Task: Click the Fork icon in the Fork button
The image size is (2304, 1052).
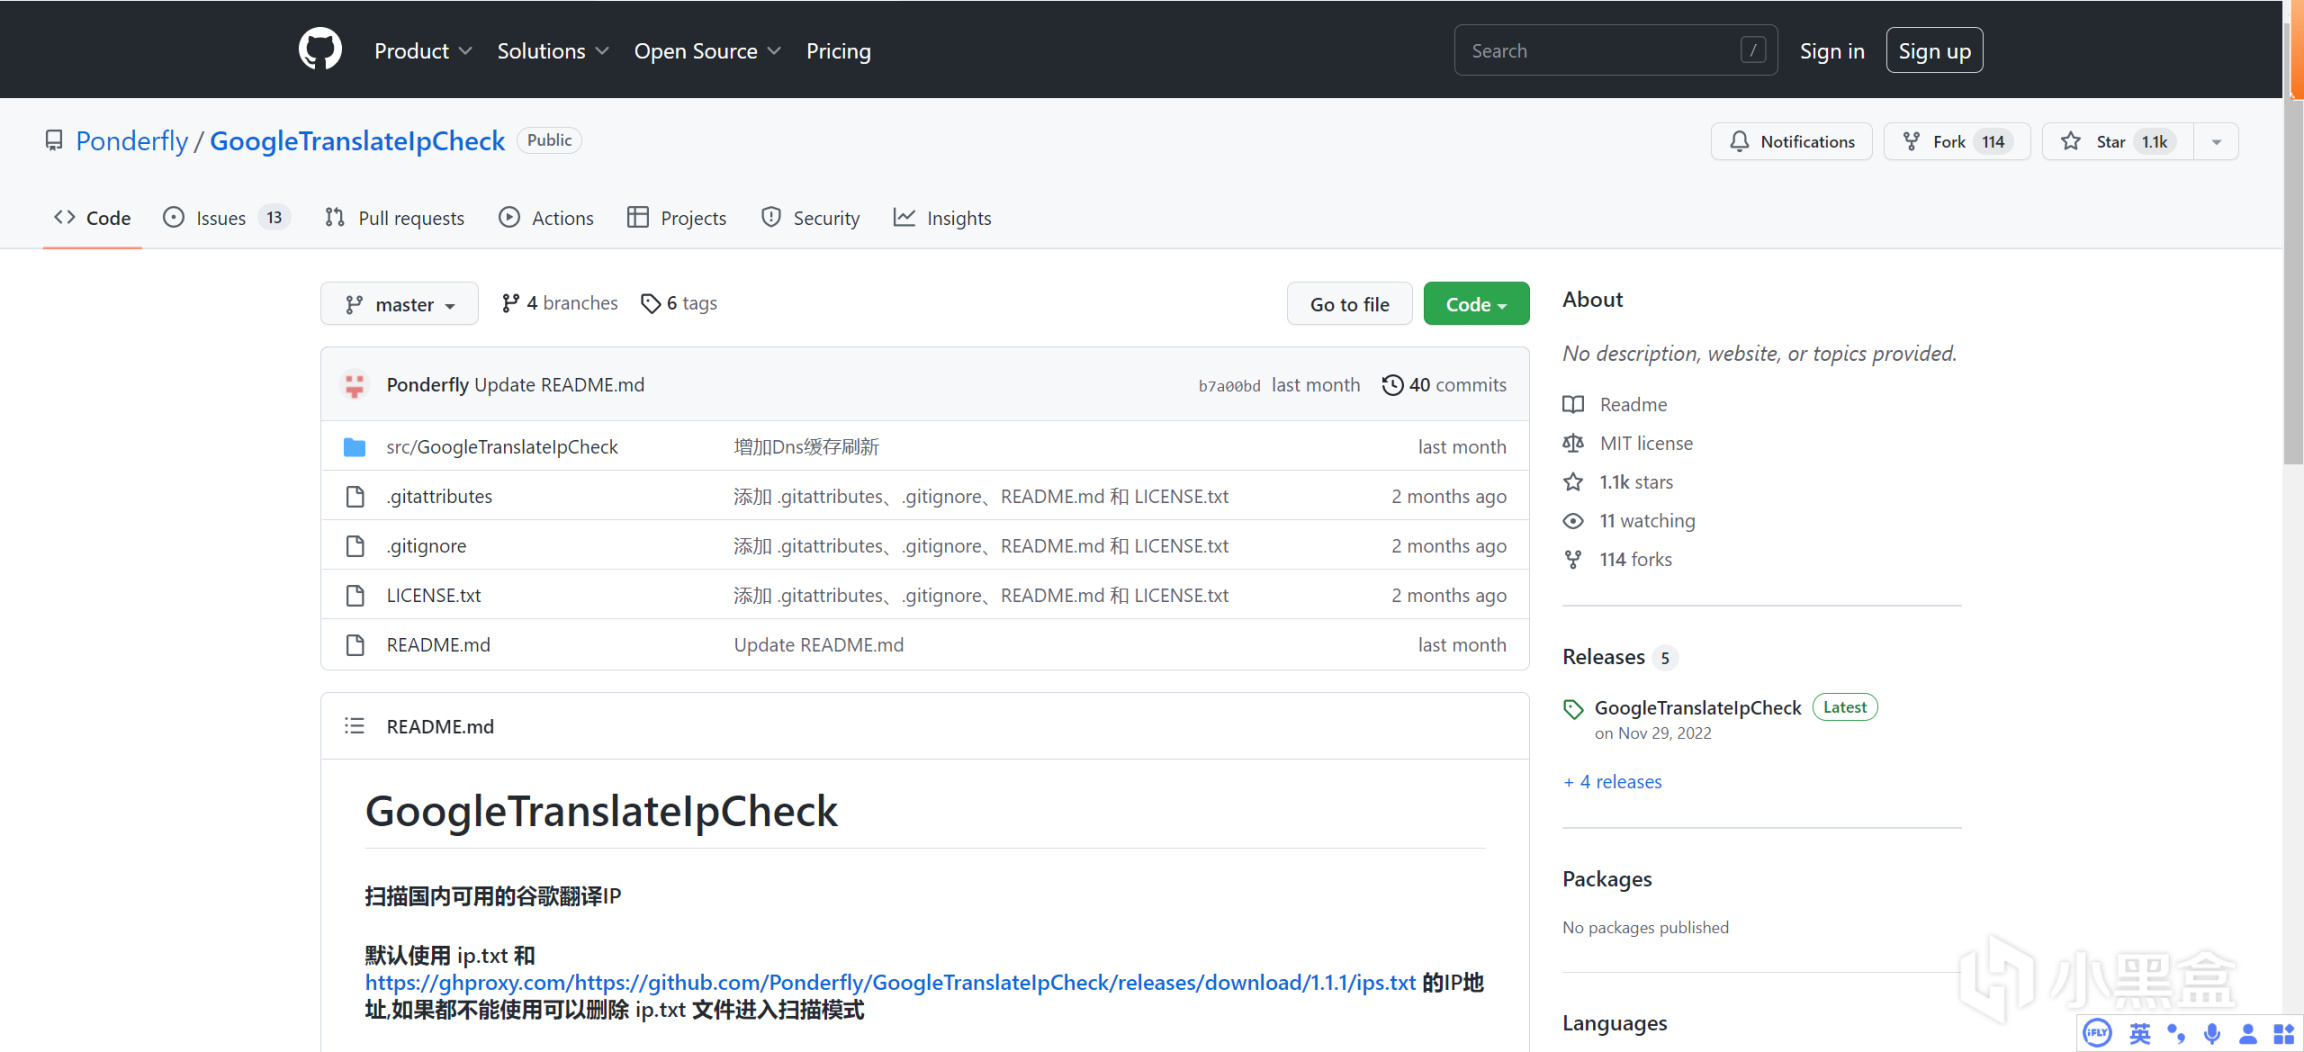Action: [1911, 142]
